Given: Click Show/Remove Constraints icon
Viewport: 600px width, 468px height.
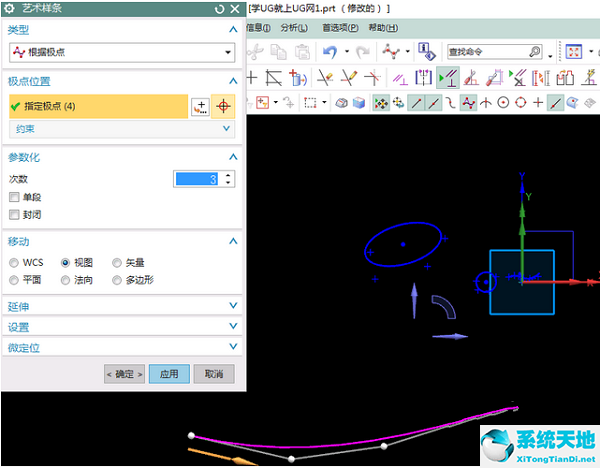Looking at the screenshot, I should tap(518, 78).
